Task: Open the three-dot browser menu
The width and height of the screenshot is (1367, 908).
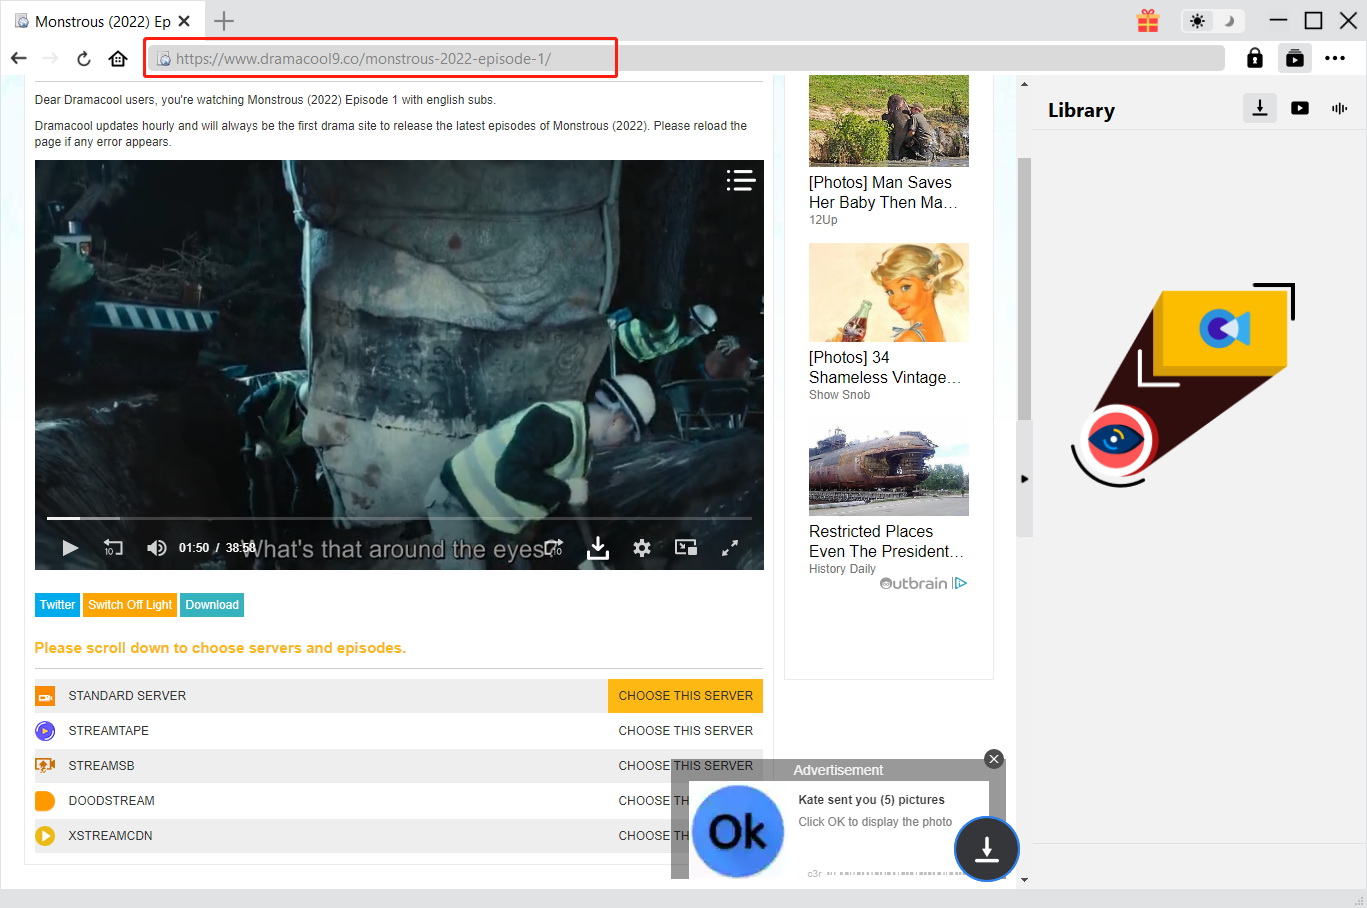Action: [x=1335, y=57]
